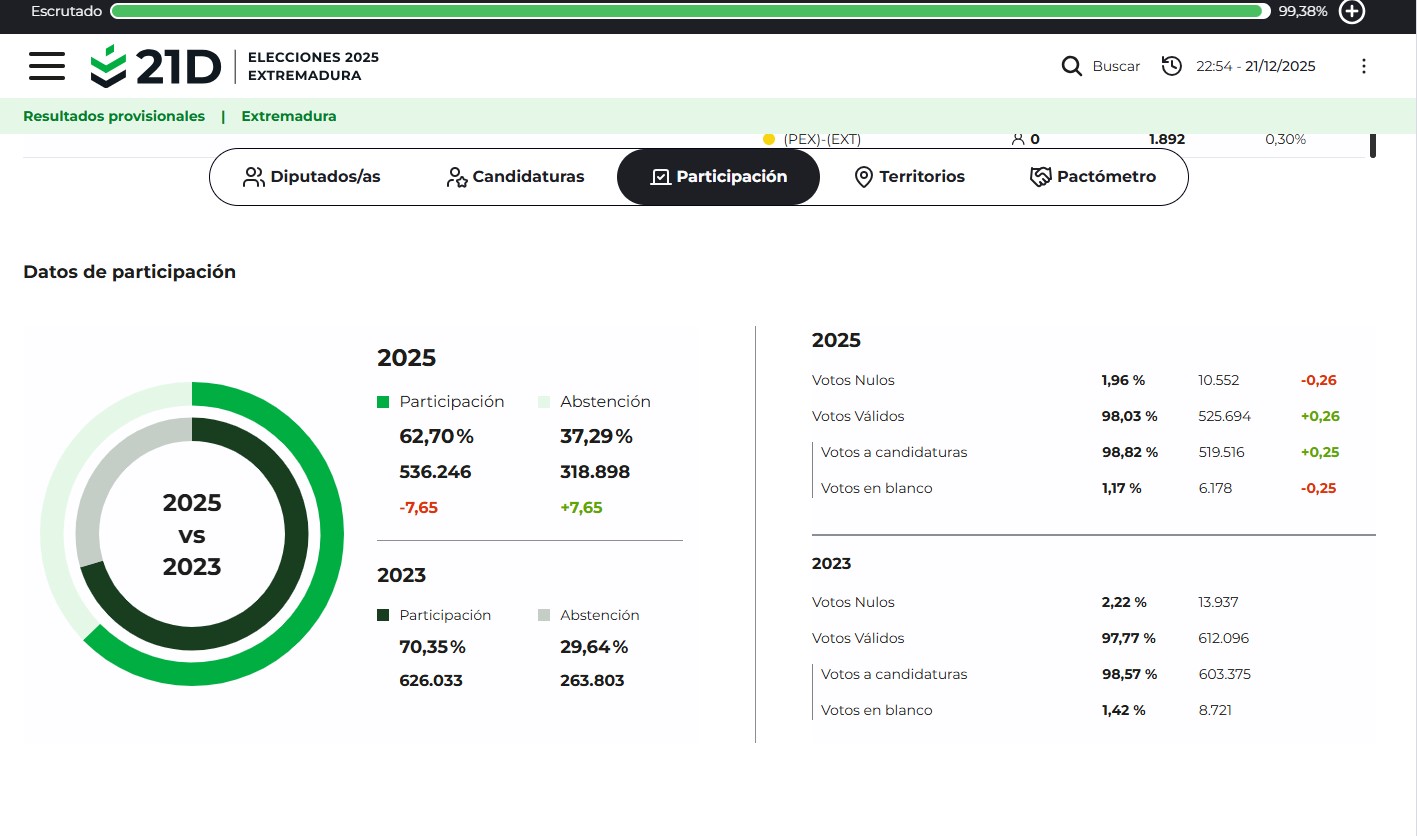The height and width of the screenshot is (836, 1417).
Task: Click the history clock icon
Action: (1171, 66)
